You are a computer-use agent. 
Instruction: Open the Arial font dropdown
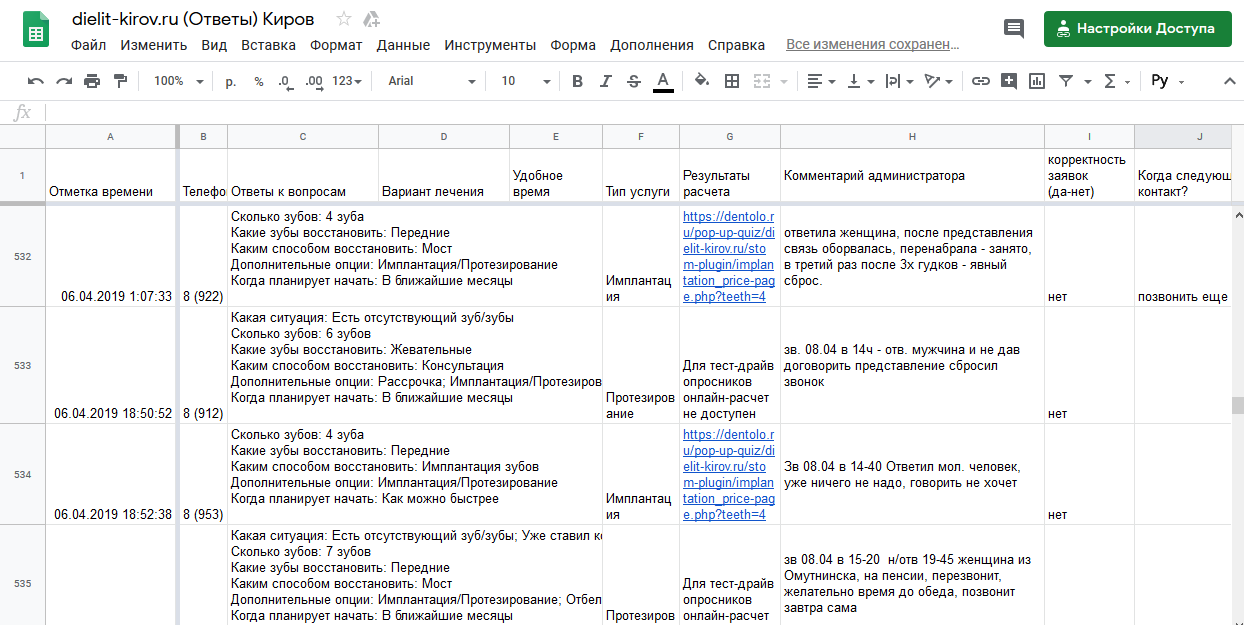point(430,81)
